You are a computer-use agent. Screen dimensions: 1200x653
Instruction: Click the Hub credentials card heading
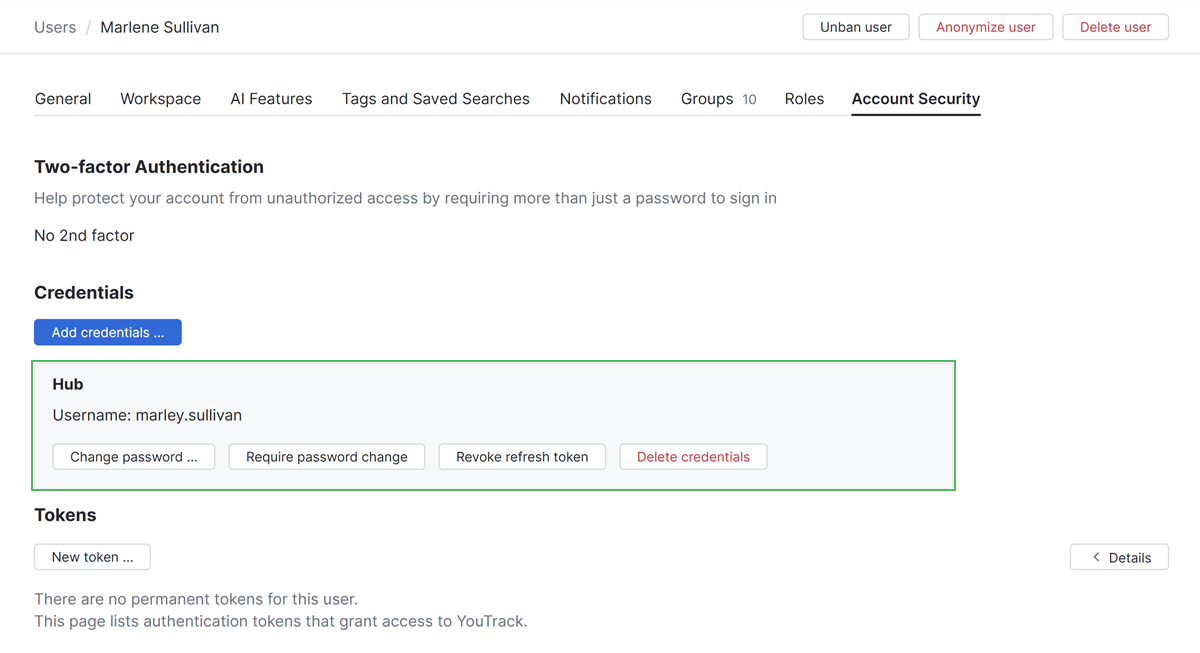[68, 384]
